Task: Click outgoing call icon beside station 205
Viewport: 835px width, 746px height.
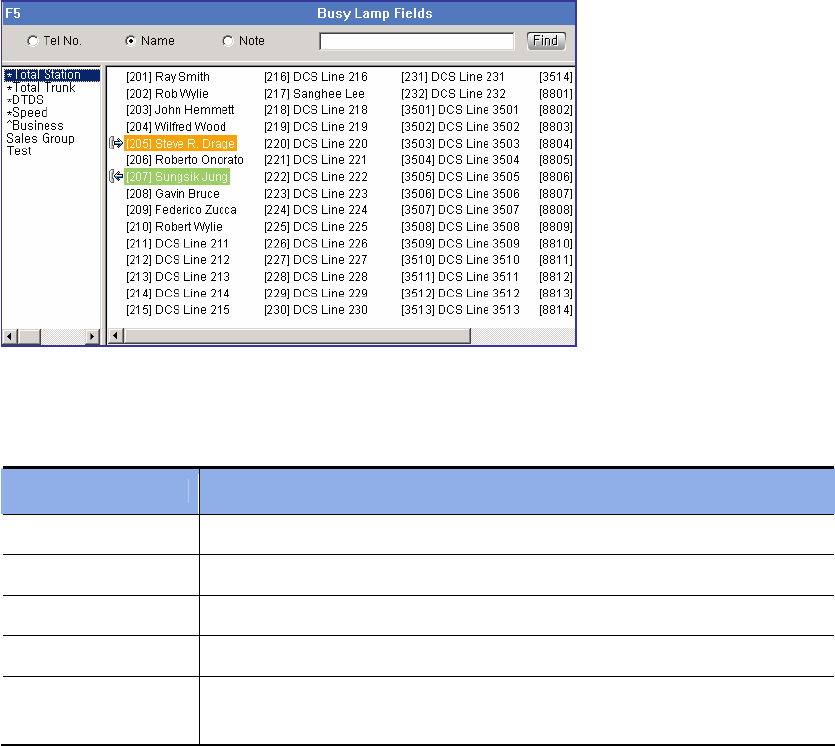Action: pos(115,144)
